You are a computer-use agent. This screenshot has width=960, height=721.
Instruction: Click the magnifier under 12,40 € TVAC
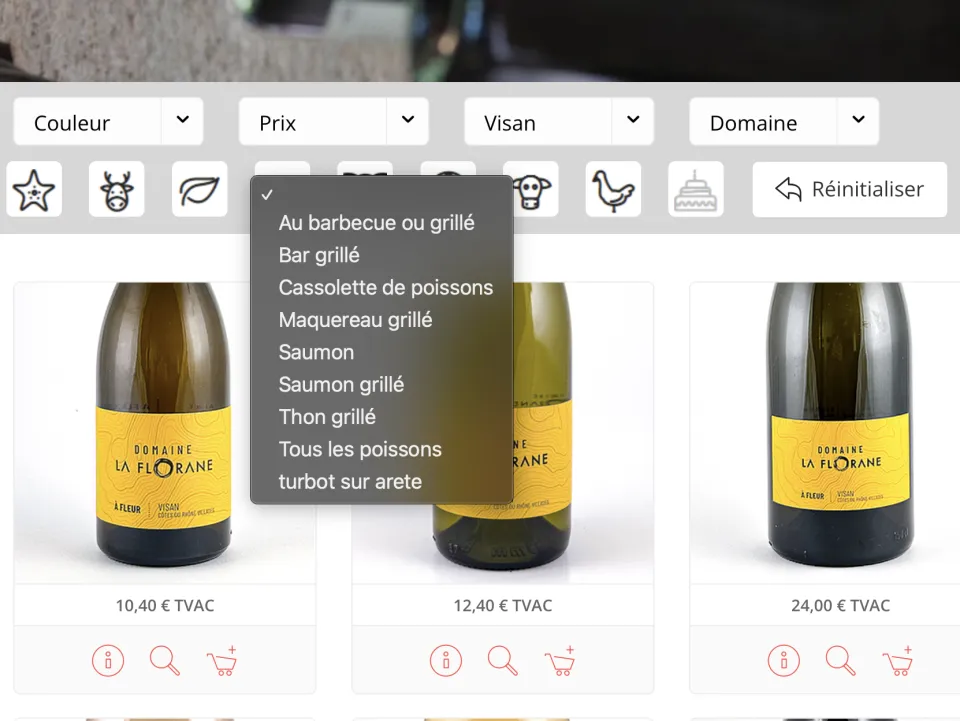click(503, 660)
